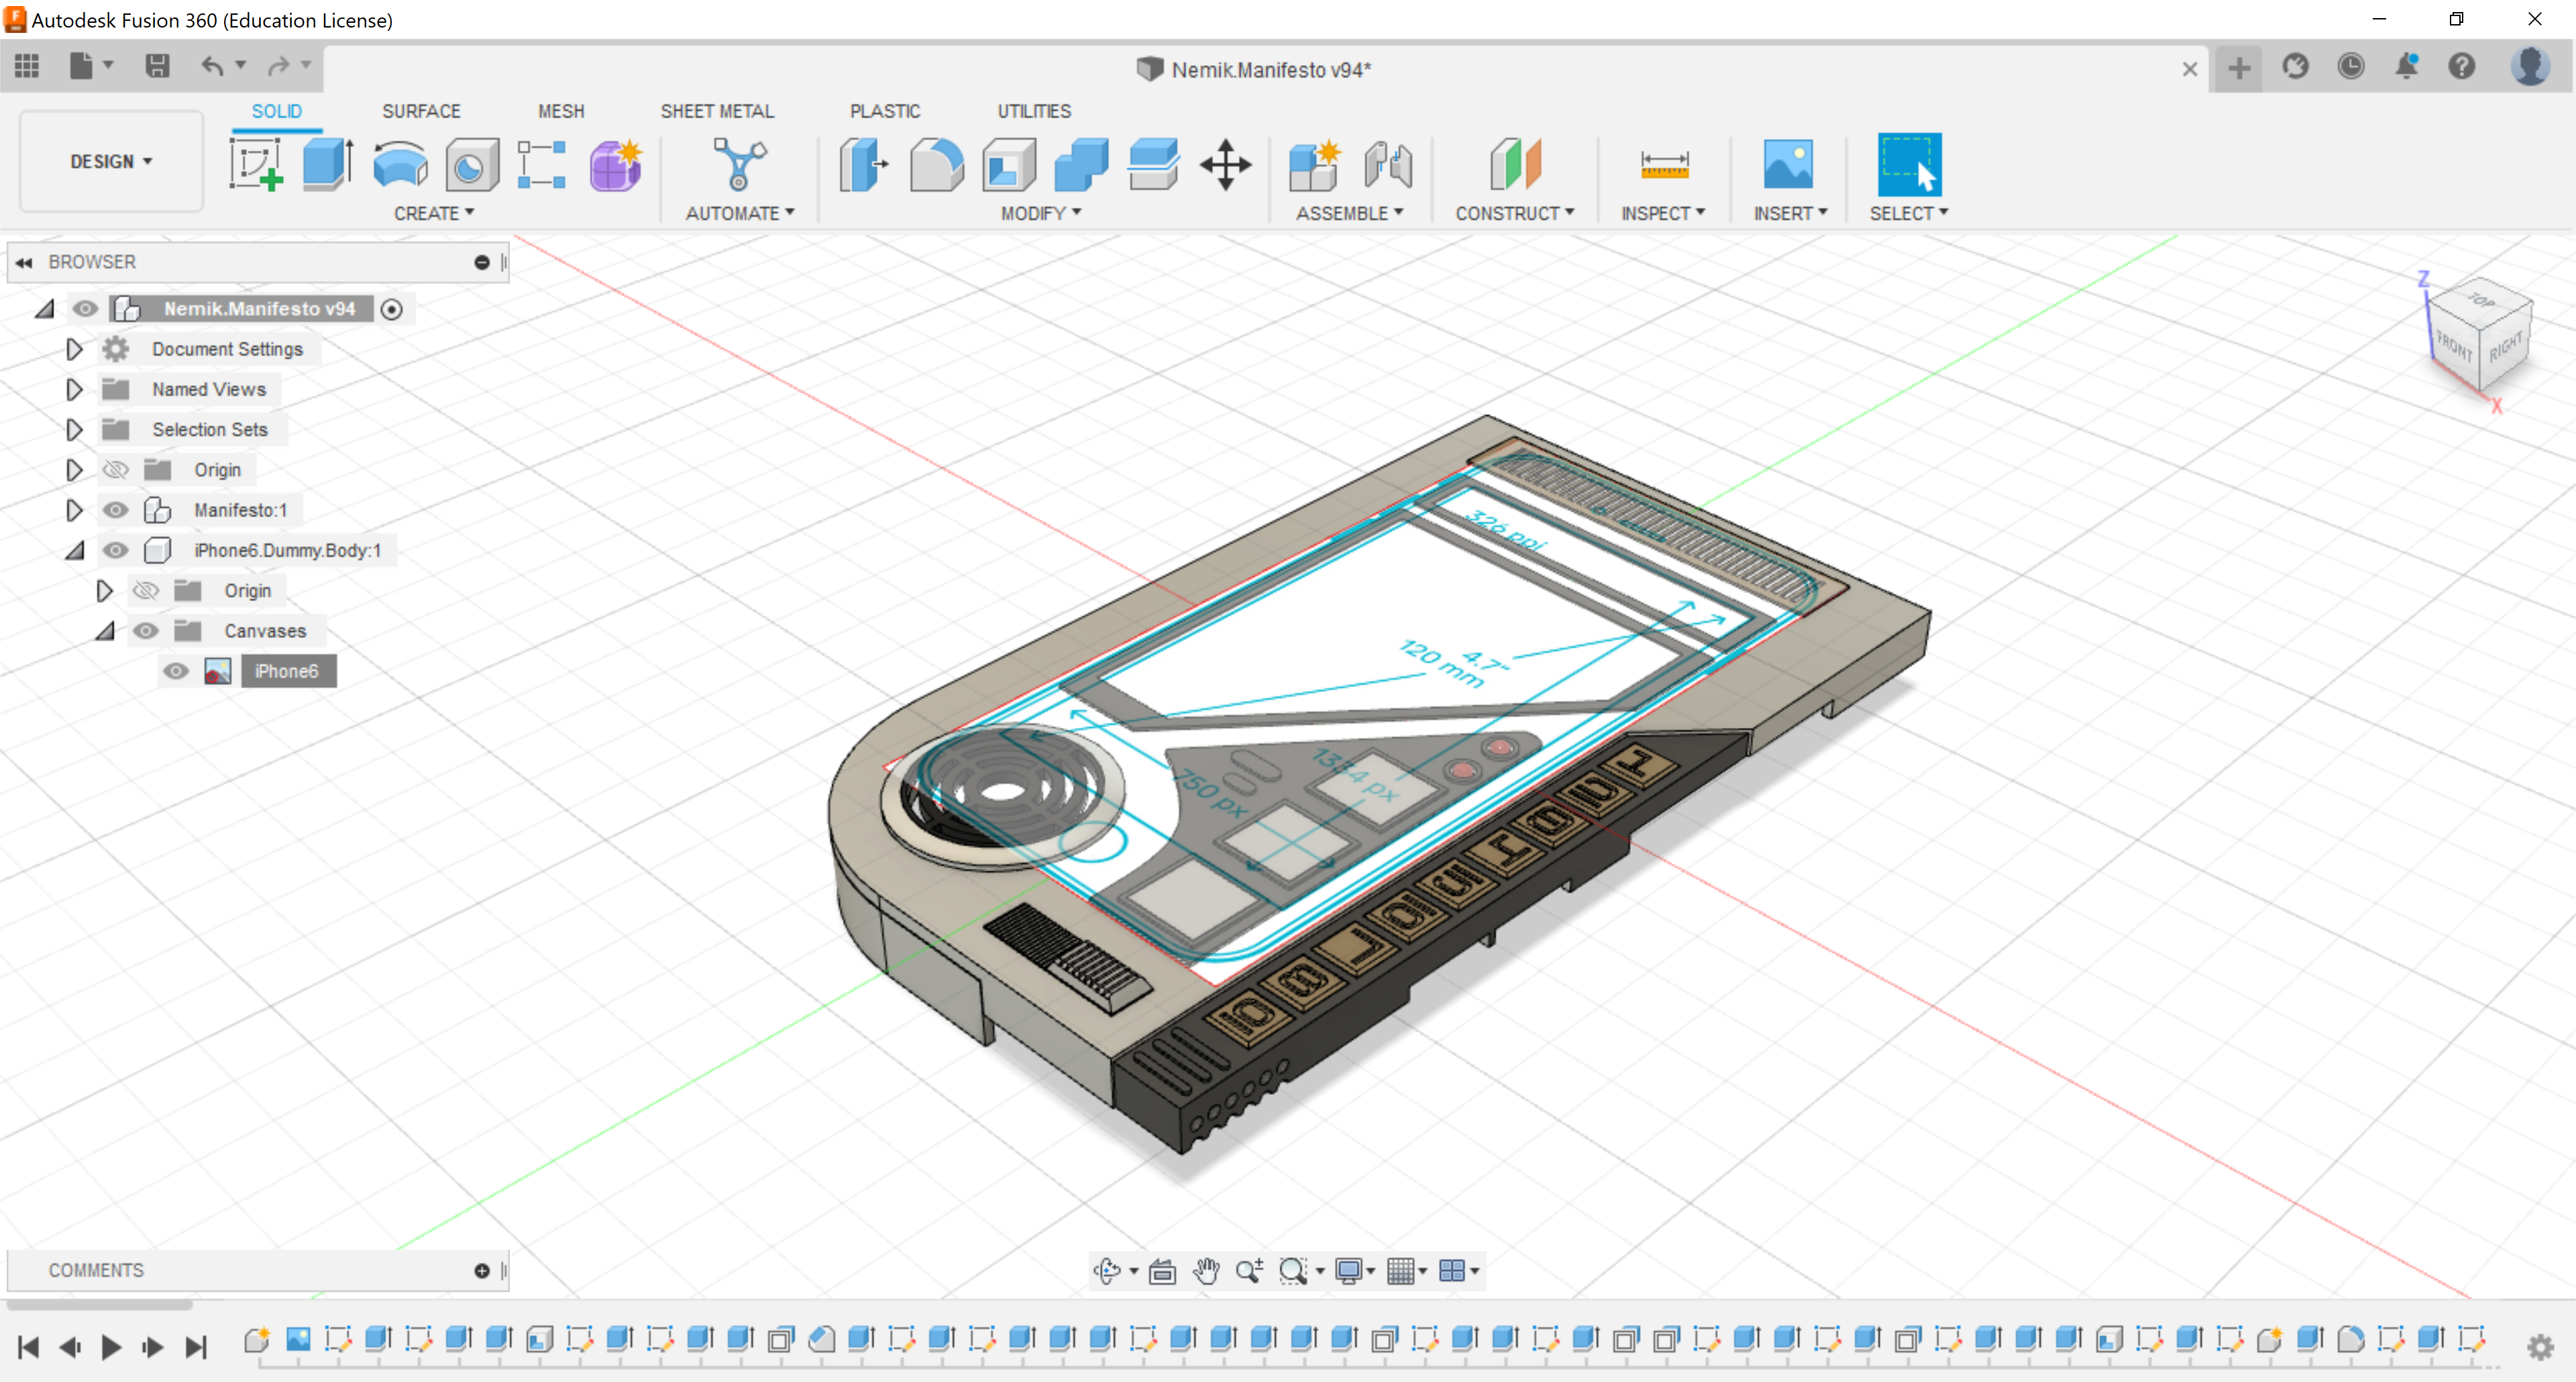This screenshot has height=1382, width=2576.
Task: Select the Press Pull tool
Action: pyautogui.click(x=864, y=165)
